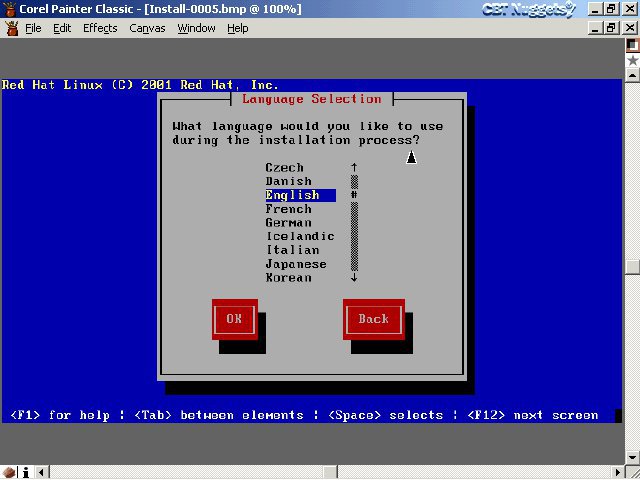
Task: Close the Install-0005.bmp document window
Action: (x=630, y=28)
